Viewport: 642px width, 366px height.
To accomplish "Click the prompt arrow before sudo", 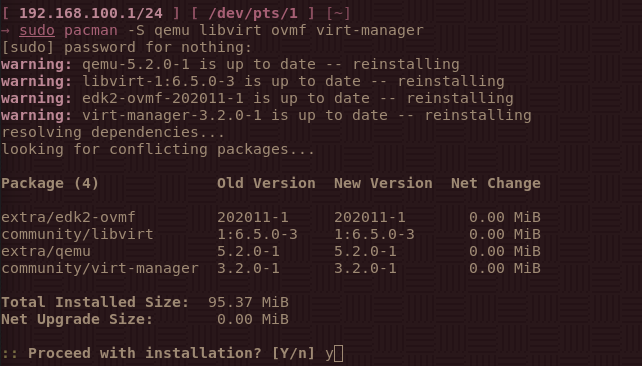I will (x=6, y=31).
